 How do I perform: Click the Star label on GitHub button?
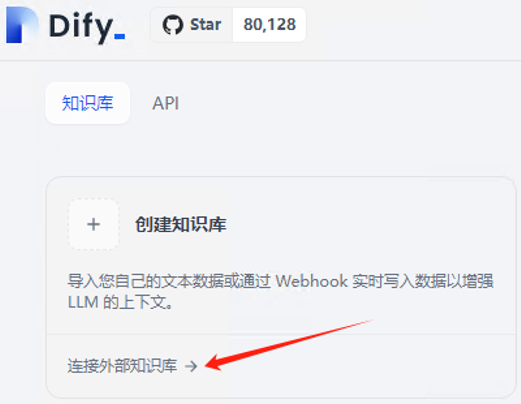[x=205, y=25]
